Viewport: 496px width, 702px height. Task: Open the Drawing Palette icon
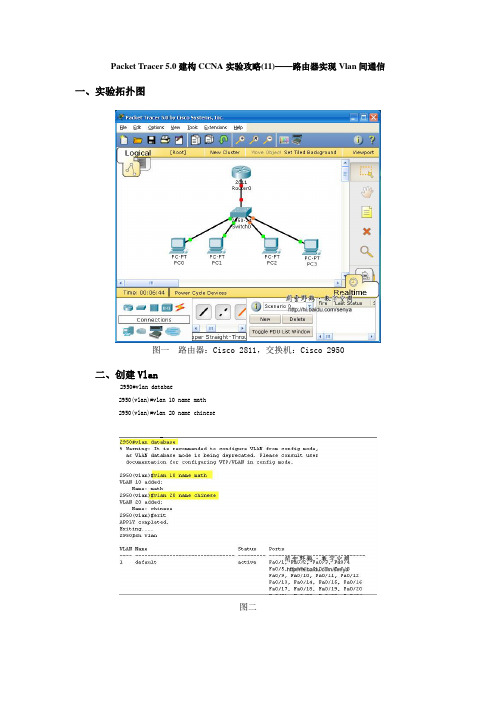point(284,140)
